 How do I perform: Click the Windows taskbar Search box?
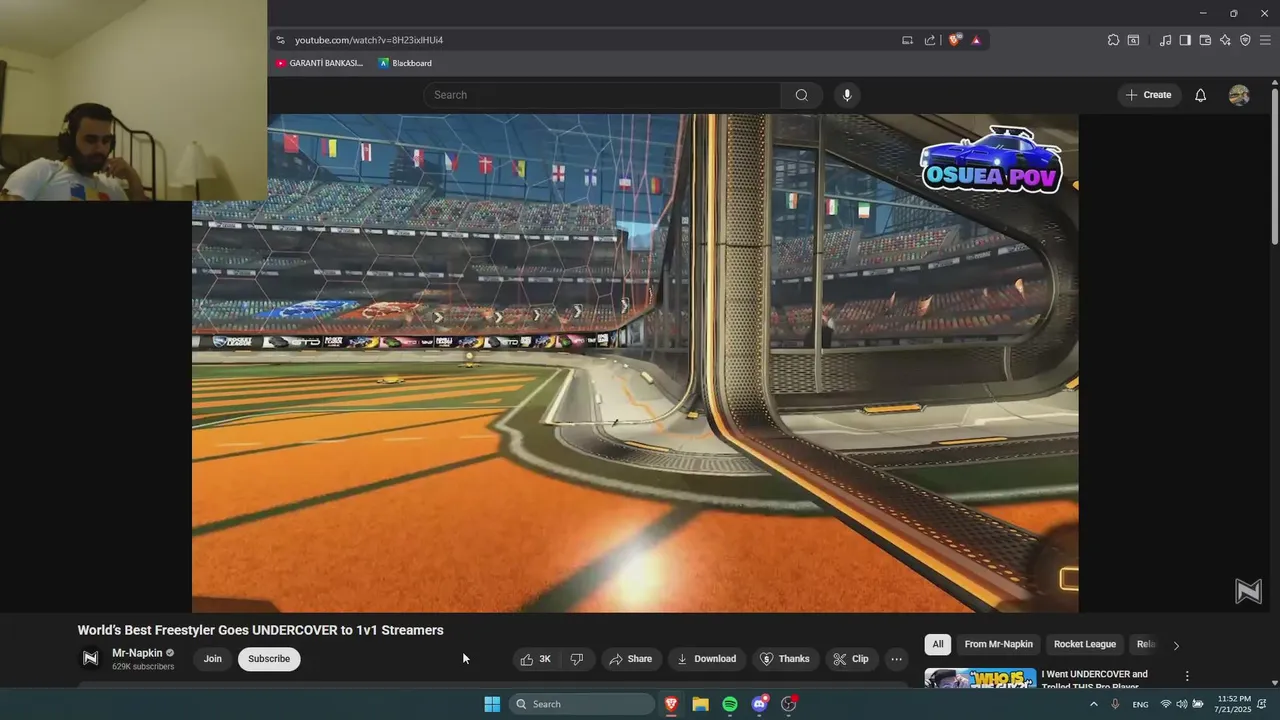(583, 704)
